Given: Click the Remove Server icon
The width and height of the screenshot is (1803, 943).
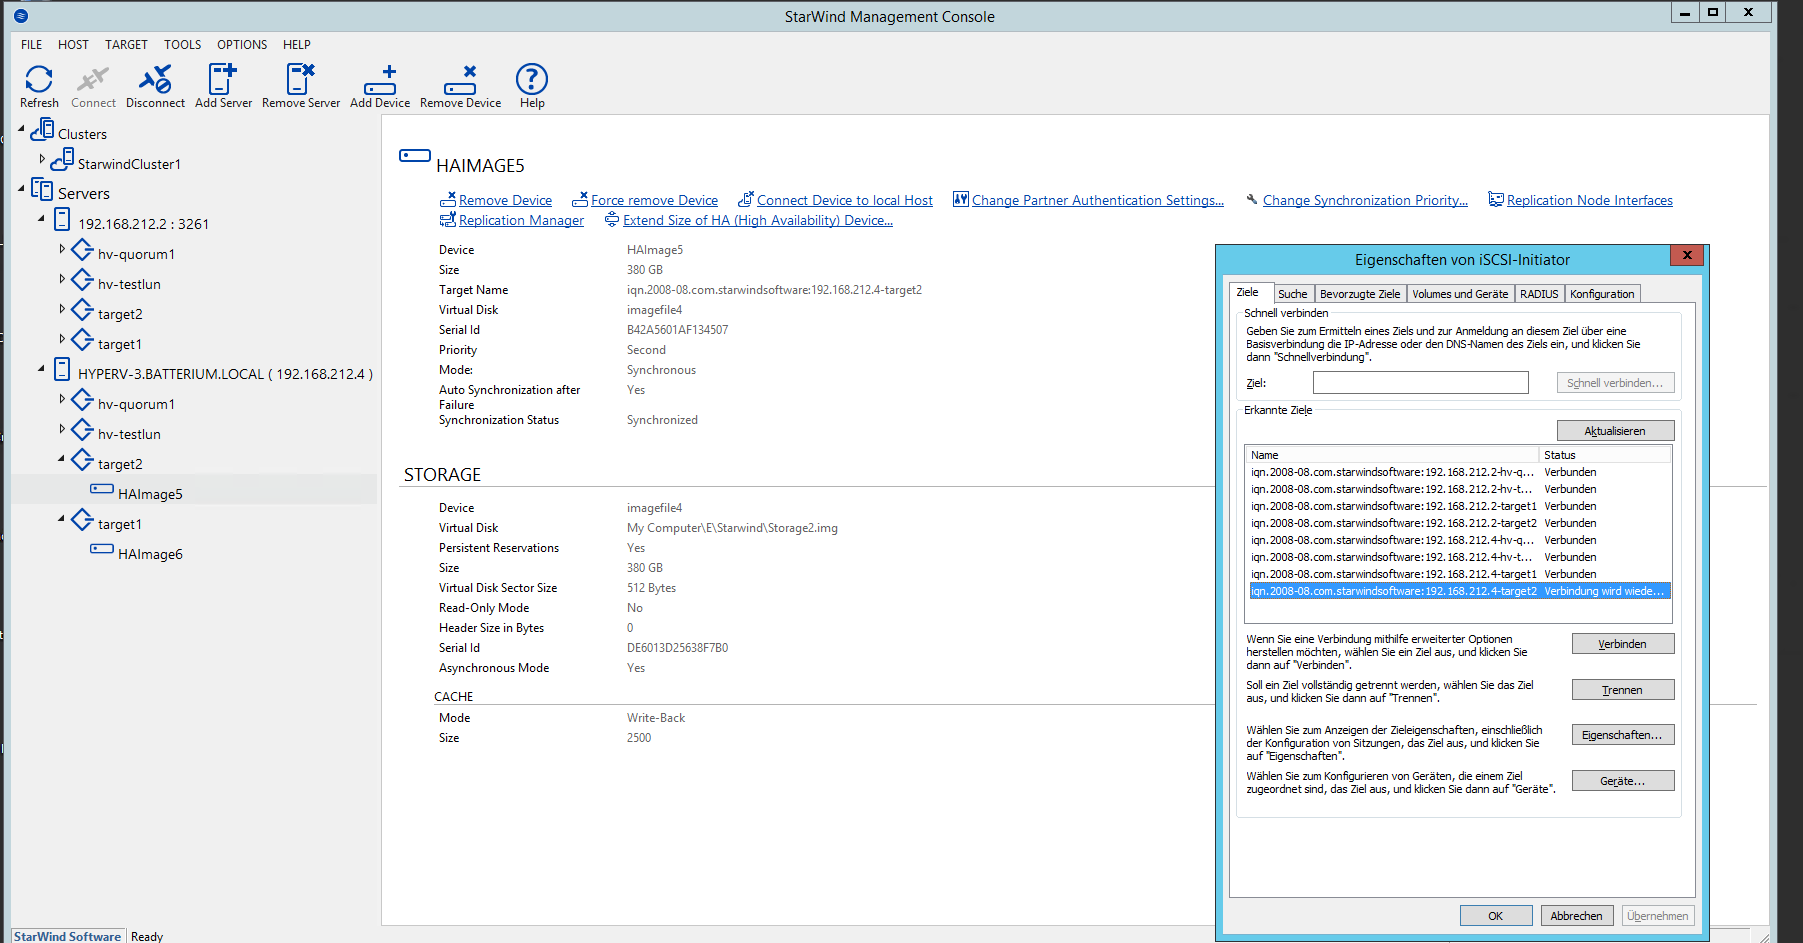Looking at the screenshot, I should pyautogui.click(x=300, y=79).
